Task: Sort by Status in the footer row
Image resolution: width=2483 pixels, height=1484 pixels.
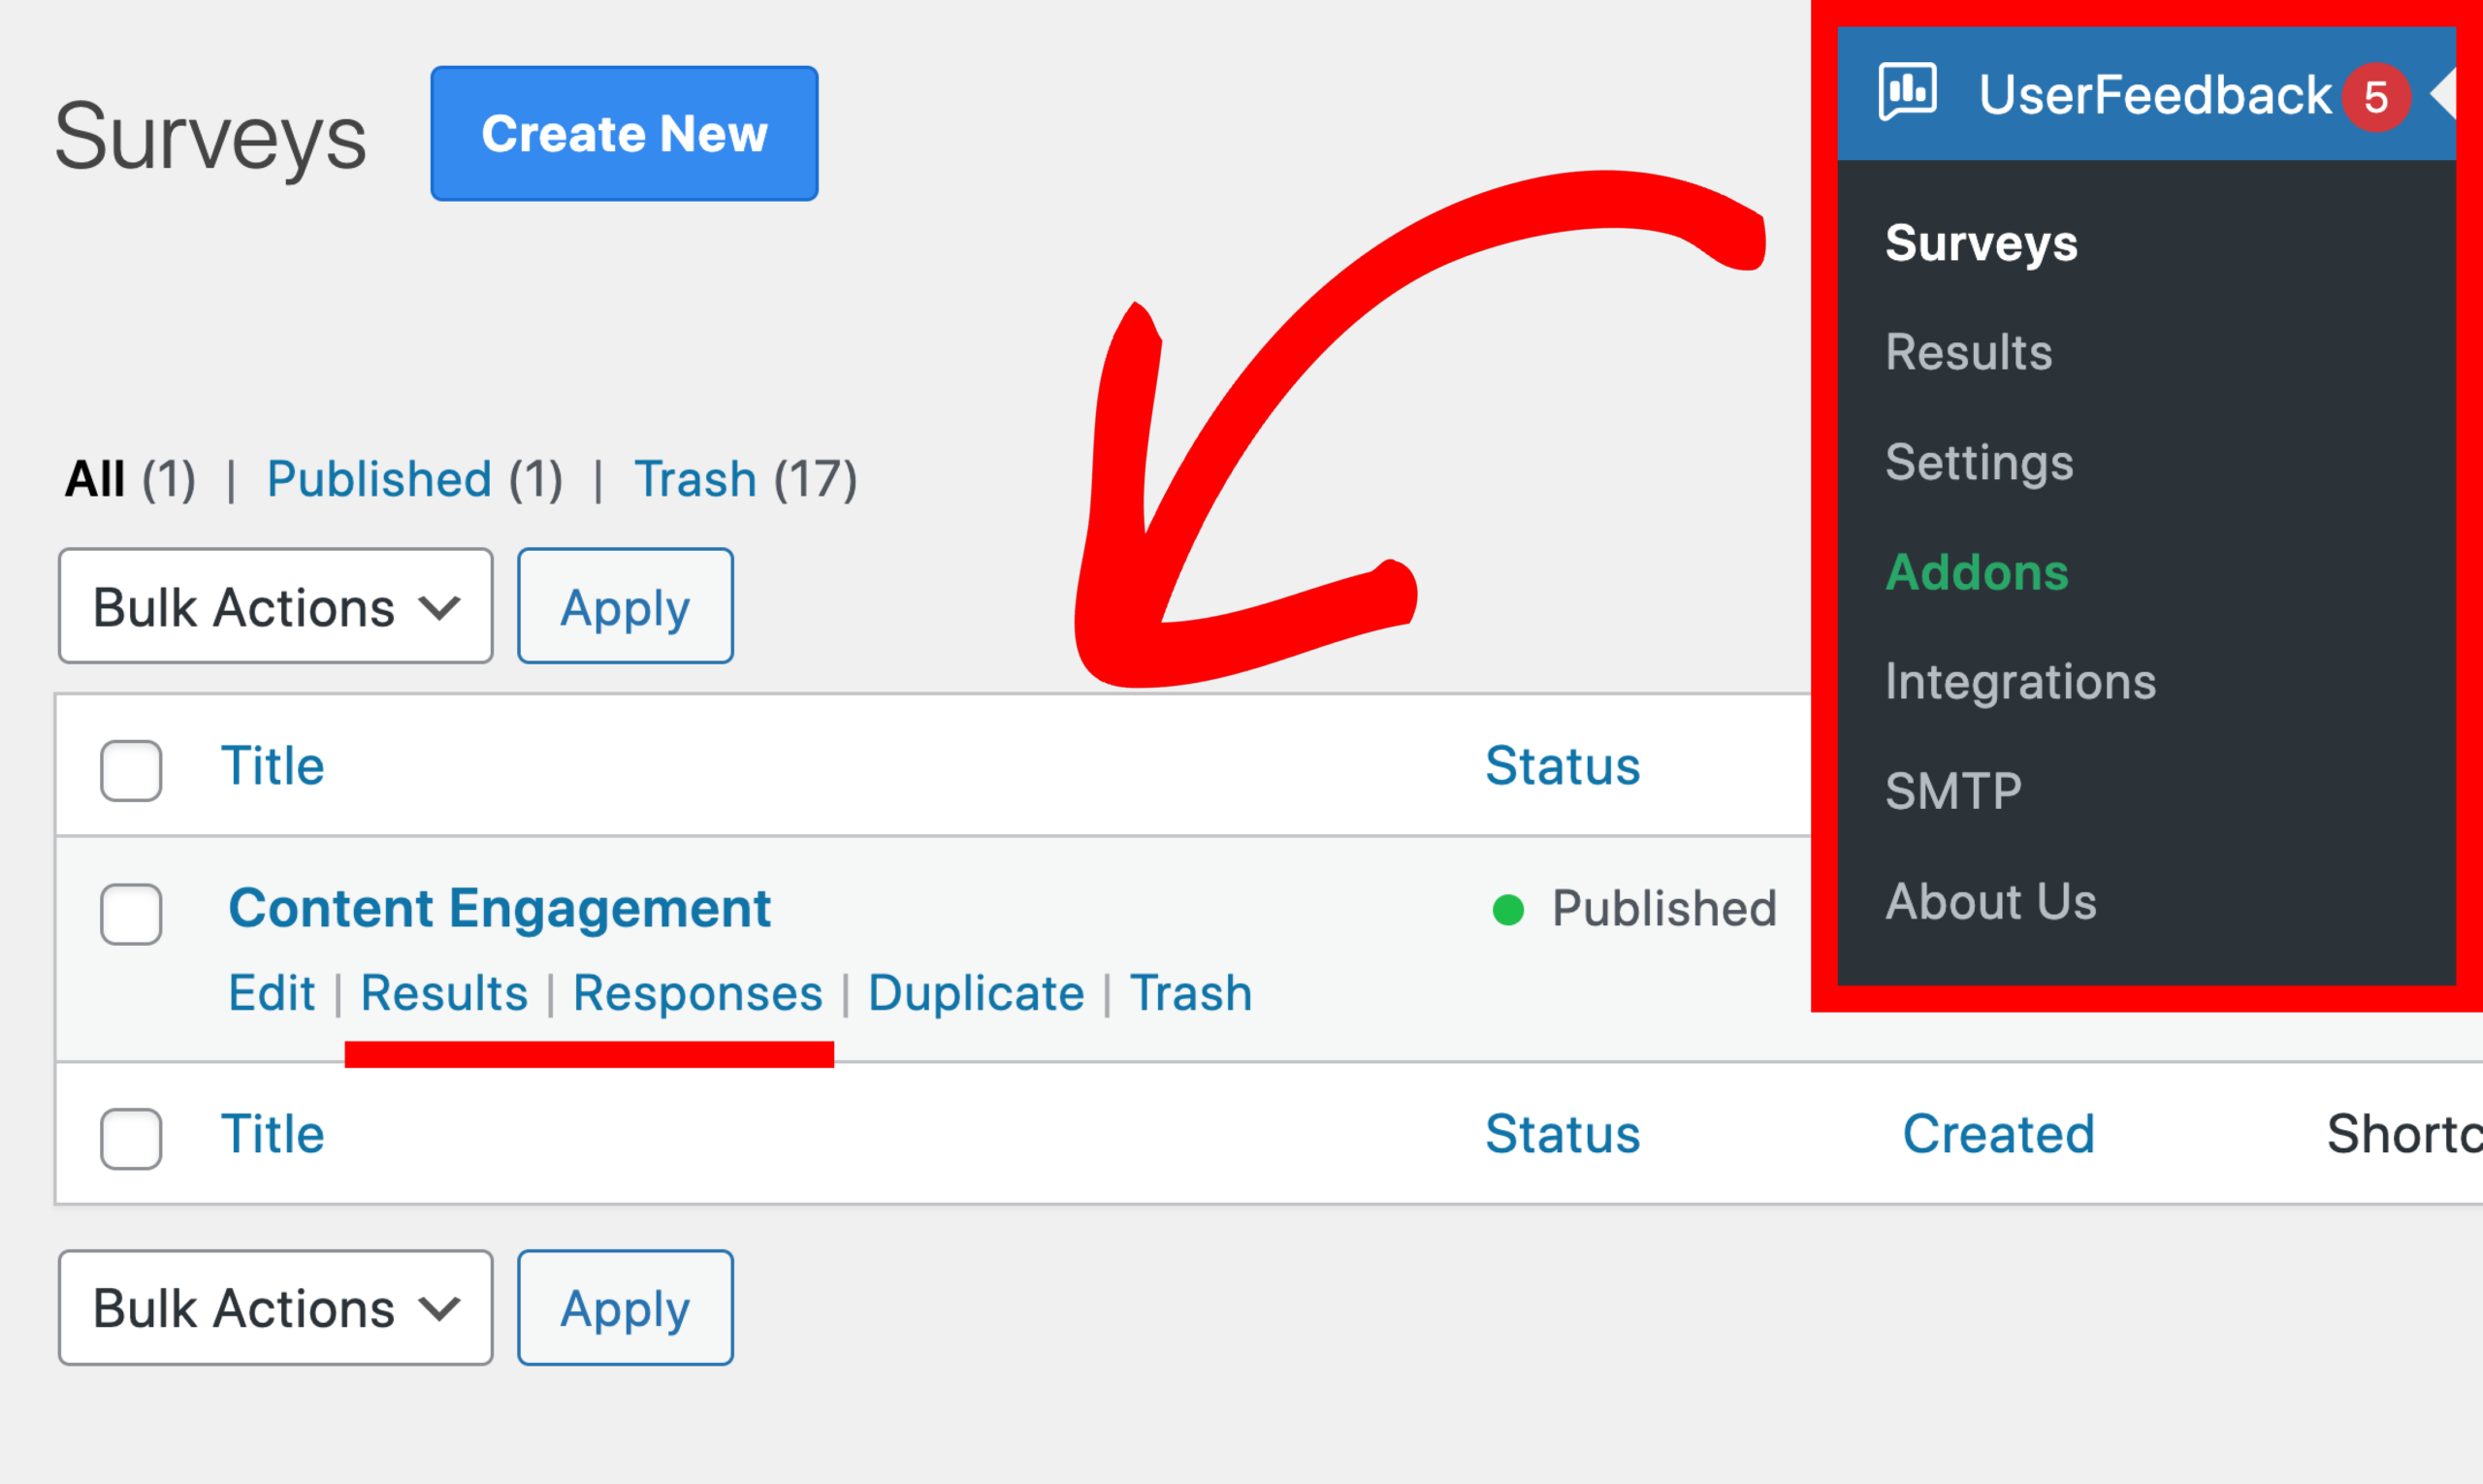Action: (1562, 1134)
